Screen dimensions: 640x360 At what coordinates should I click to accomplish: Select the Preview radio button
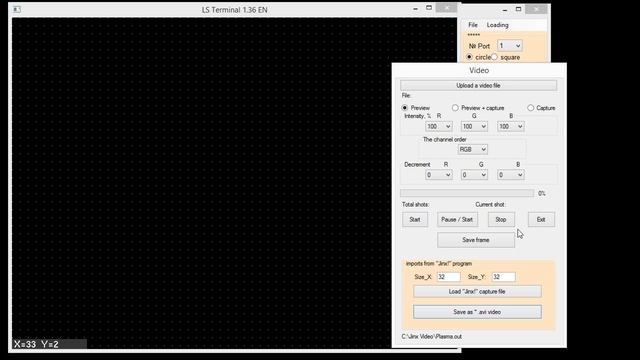point(404,108)
